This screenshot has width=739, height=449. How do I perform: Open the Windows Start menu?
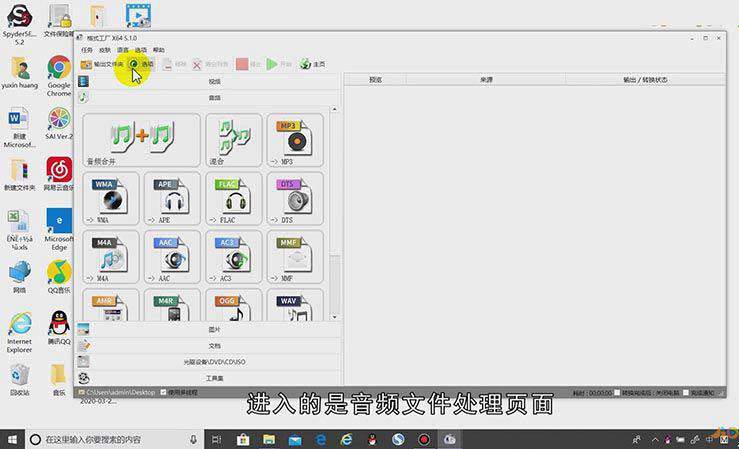click(12, 440)
